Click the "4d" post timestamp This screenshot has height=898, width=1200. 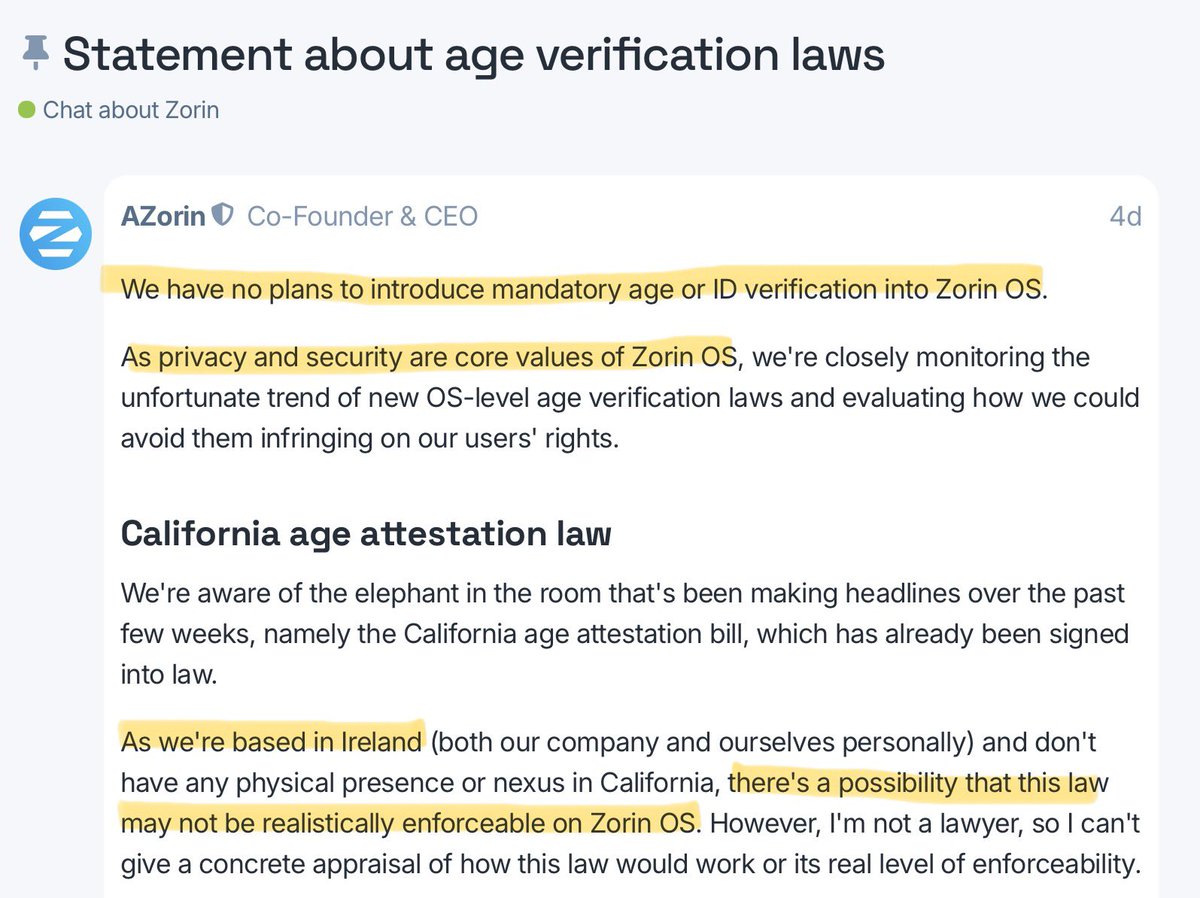(x=1126, y=216)
